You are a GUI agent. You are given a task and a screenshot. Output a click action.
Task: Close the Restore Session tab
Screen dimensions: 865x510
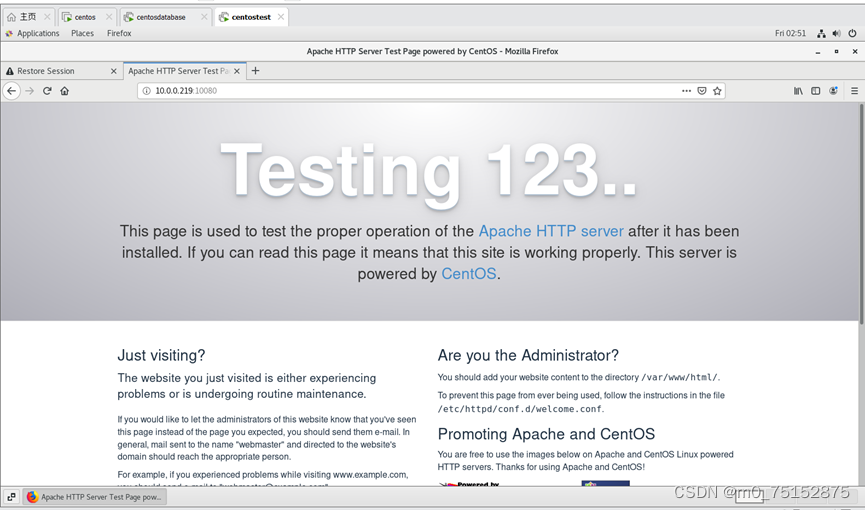pos(114,71)
